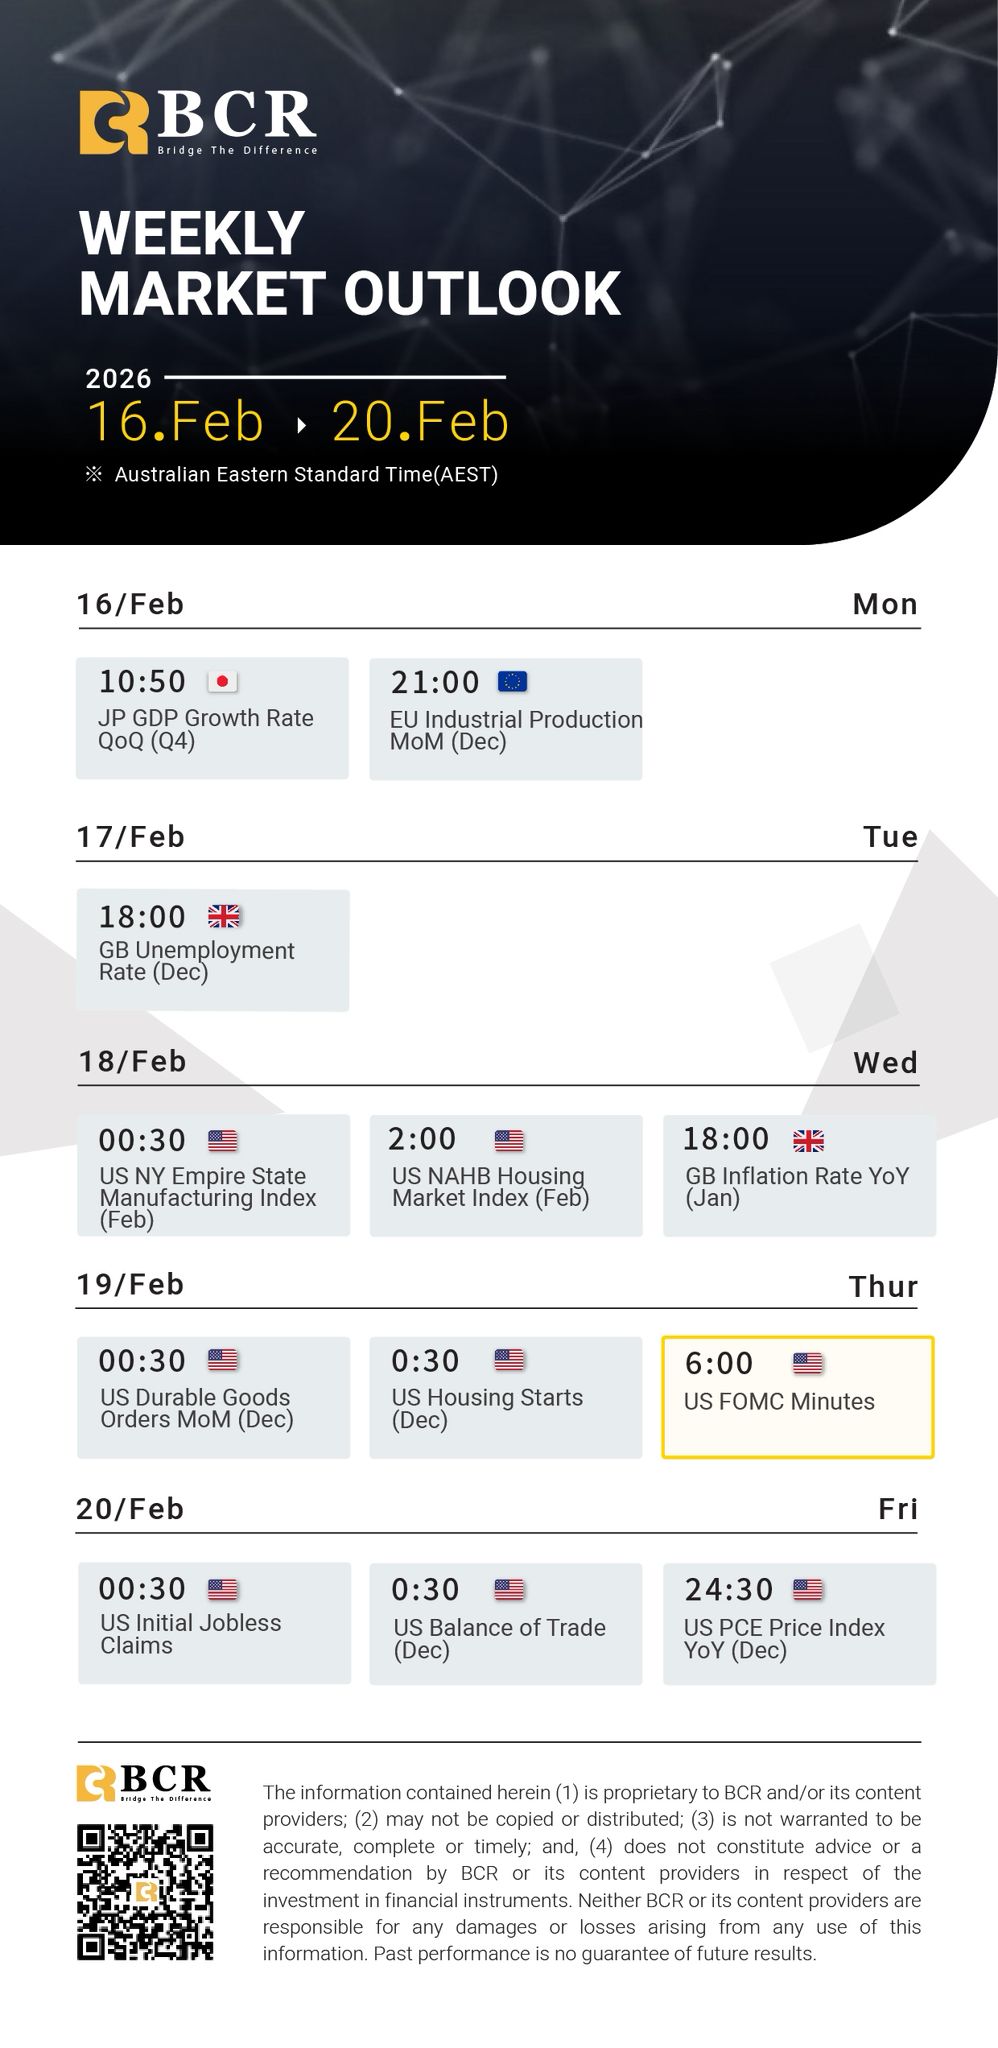Open the highlighted US FOMC Minutes card
Image resolution: width=998 pixels, height=2048 pixels.
click(797, 1397)
